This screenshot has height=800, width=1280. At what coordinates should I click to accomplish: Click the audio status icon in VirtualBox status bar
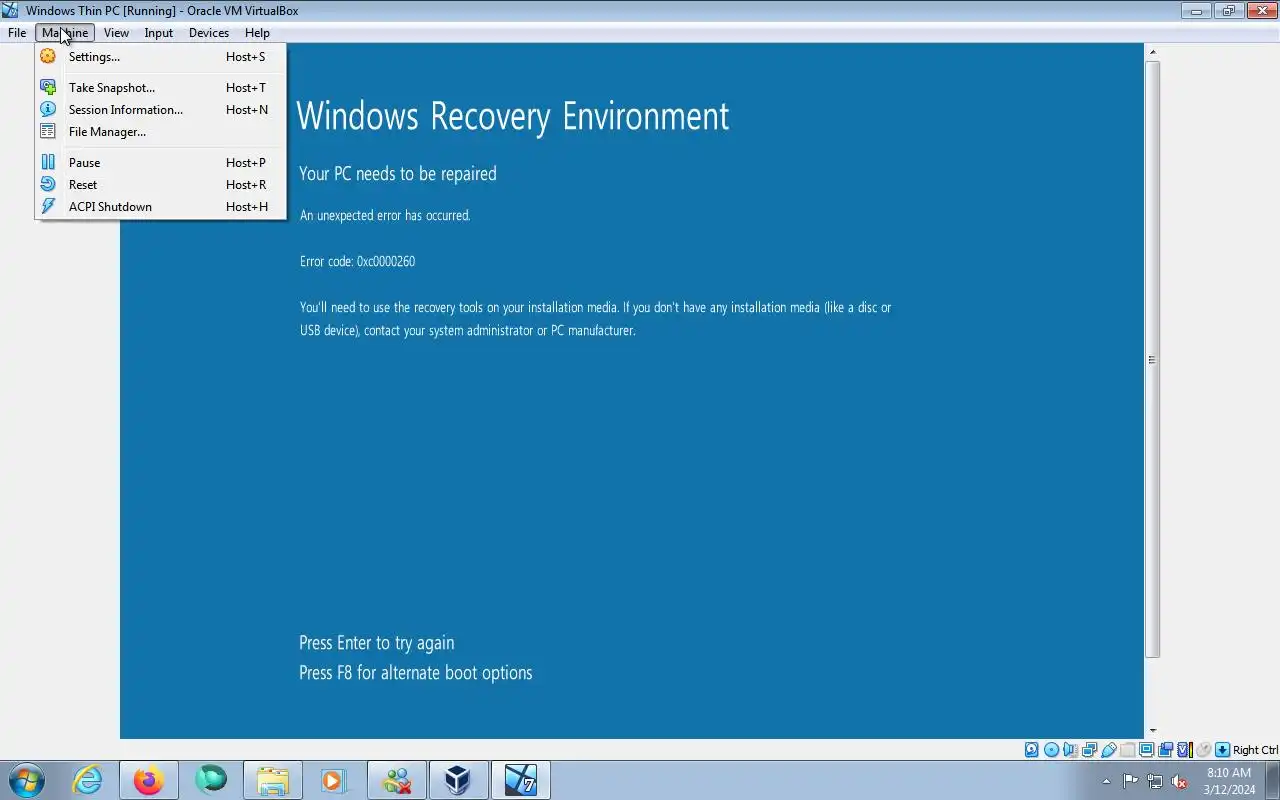pos(1070,750)
